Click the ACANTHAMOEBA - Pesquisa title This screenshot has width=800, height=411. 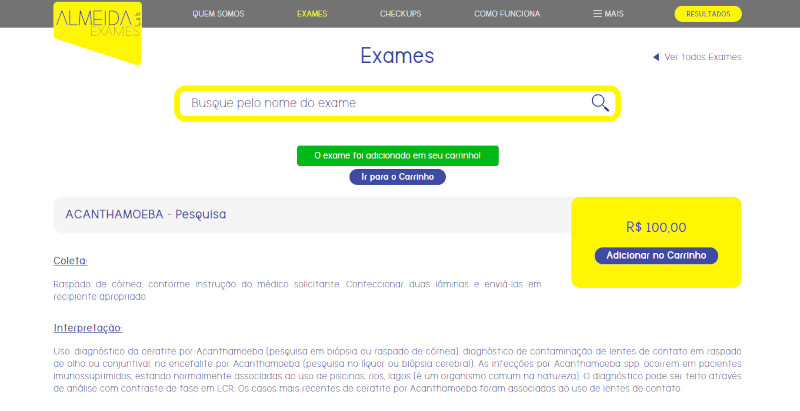pyautogui.click(x=146, y=214)
